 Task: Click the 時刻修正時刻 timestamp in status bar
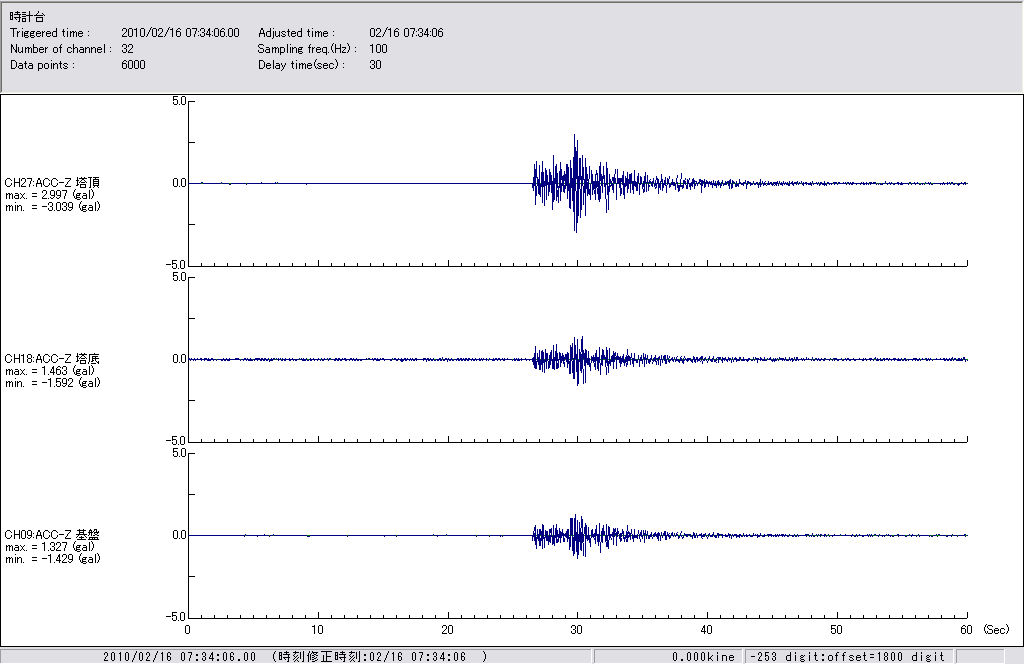pos(379,656)
